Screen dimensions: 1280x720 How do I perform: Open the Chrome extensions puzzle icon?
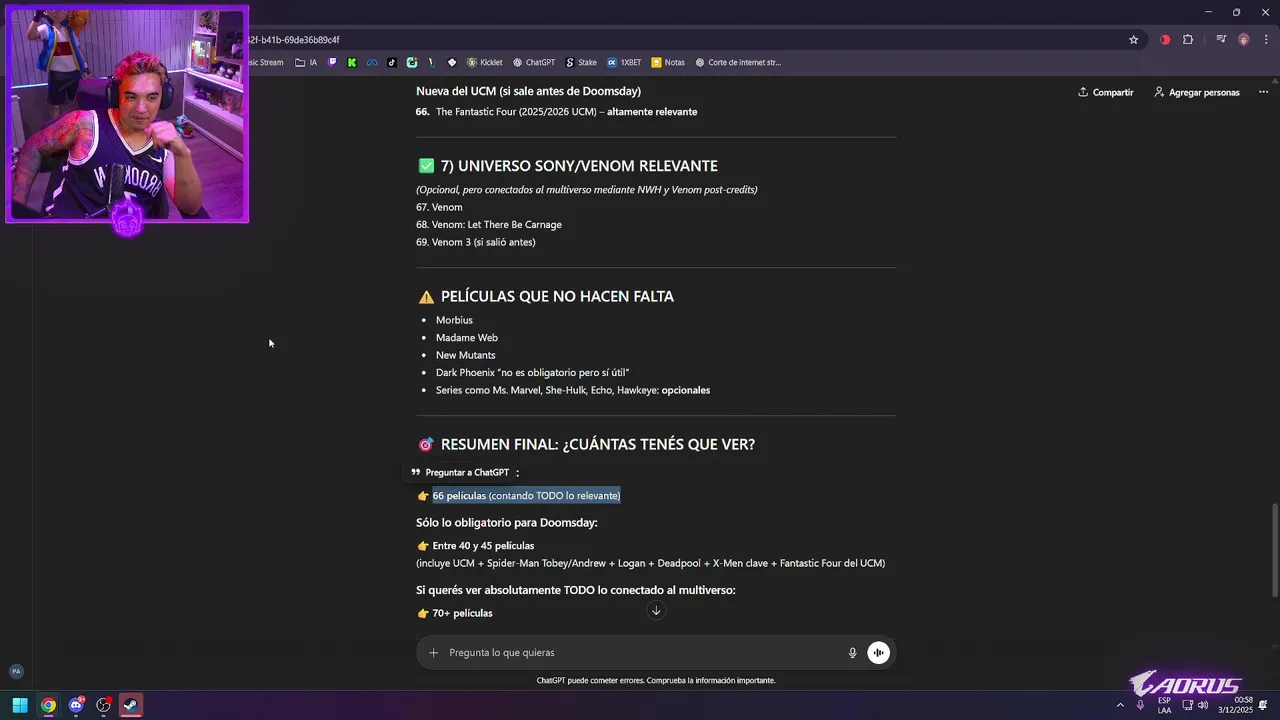[1188, 40]
